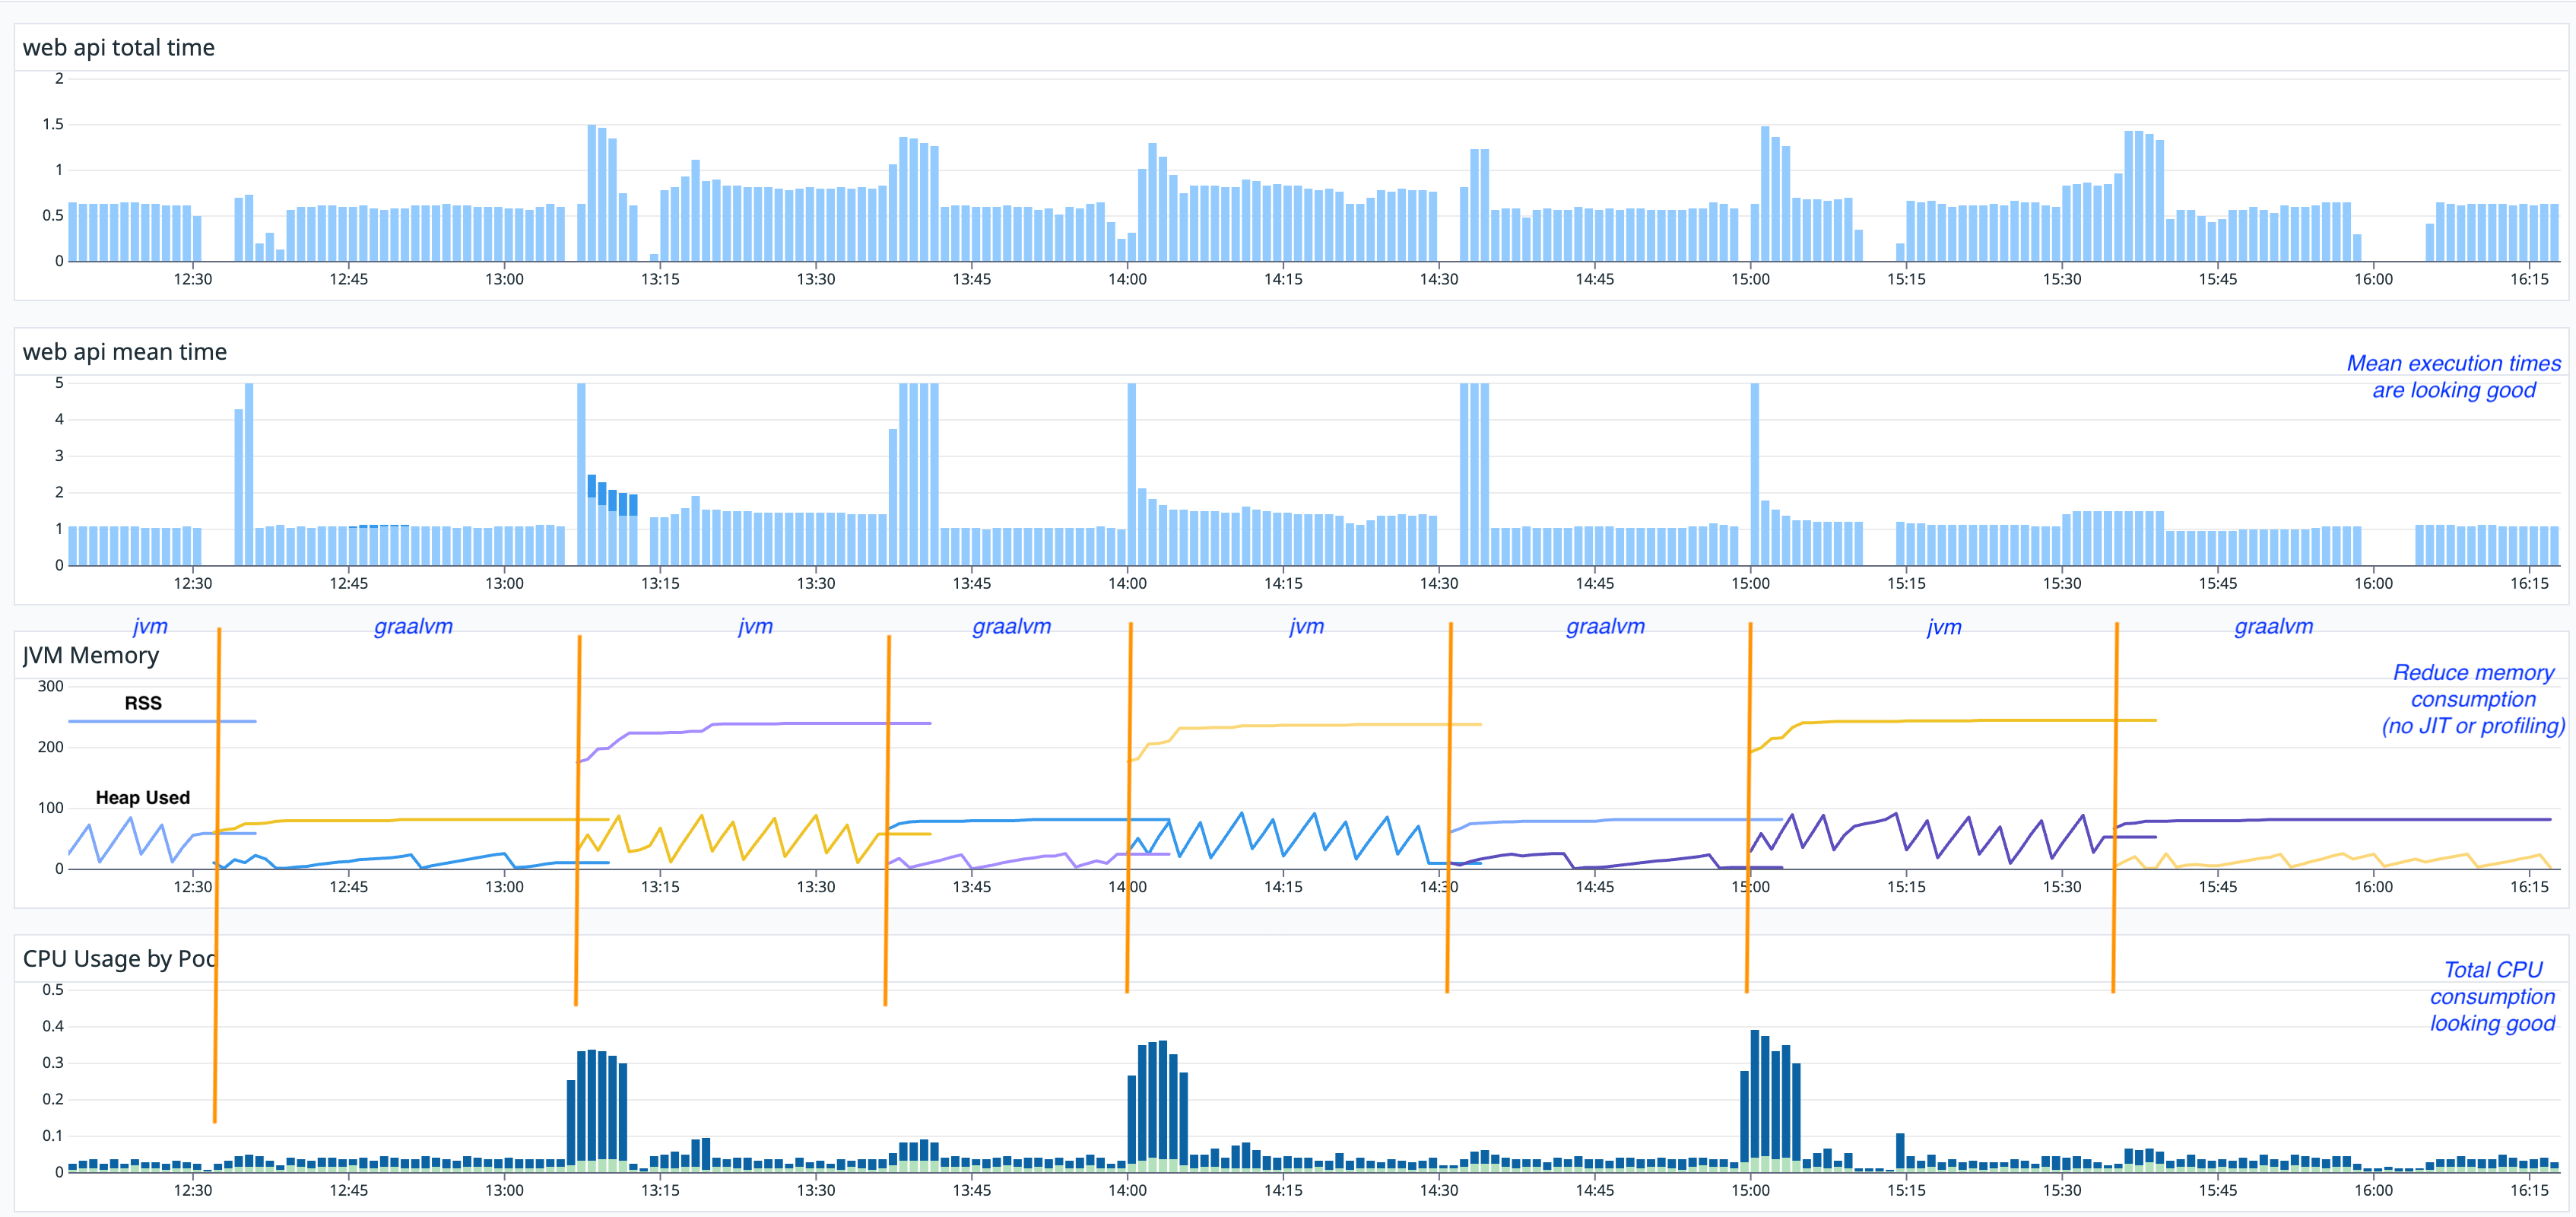Open the "JVM Memory" panel menu

point(91,655)
